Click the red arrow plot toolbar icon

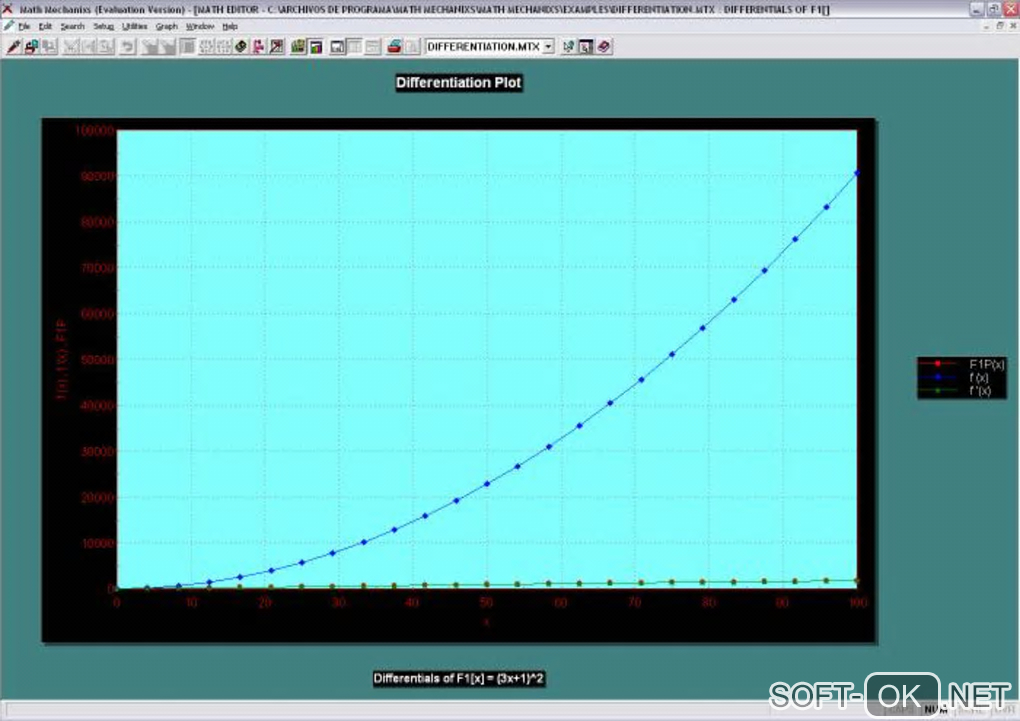tap(276, 46)
